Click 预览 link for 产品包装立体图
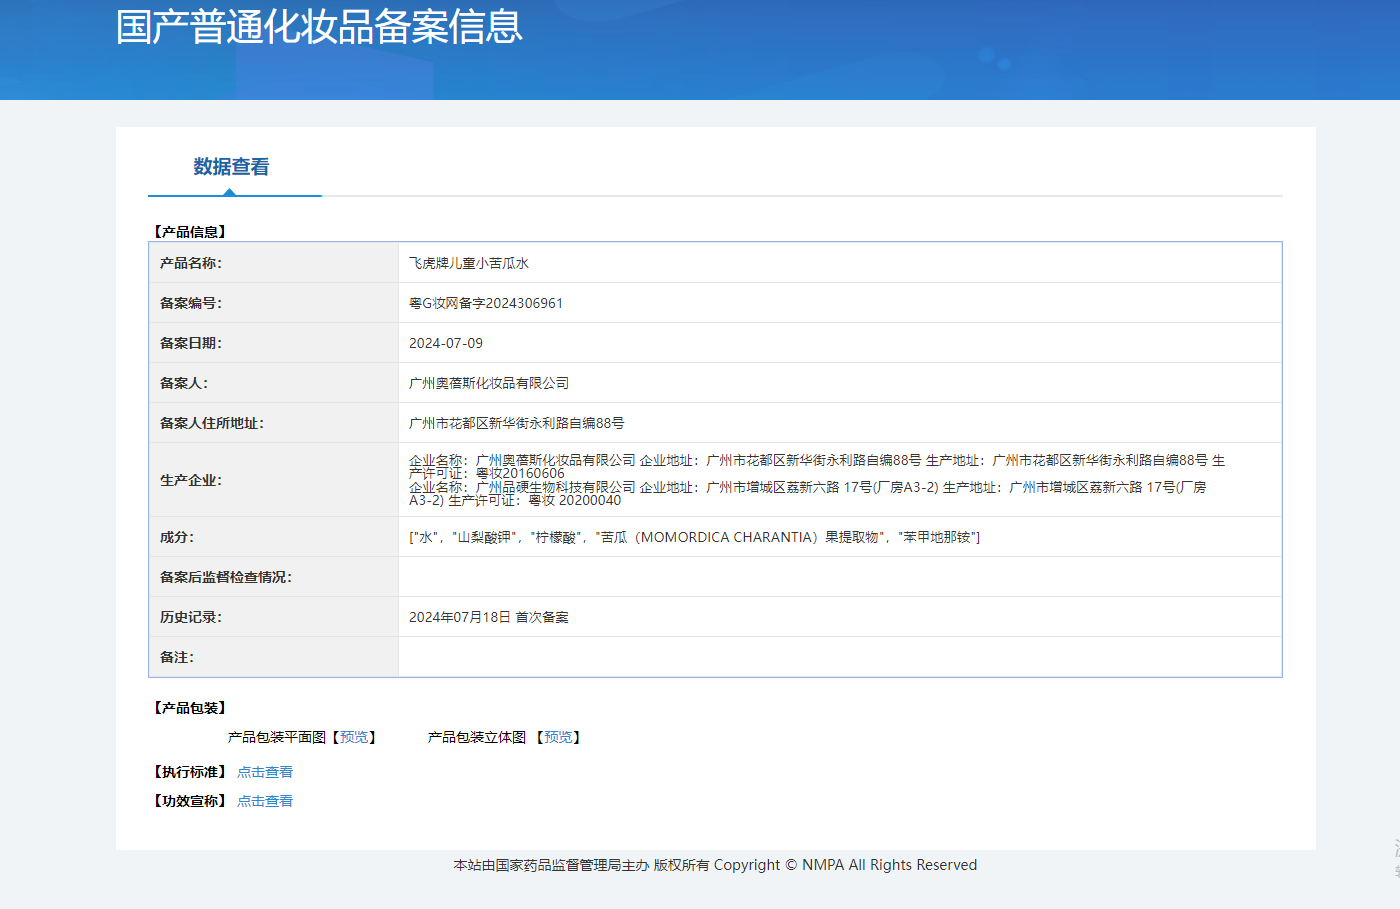This screenshot has height=909, width=1400. pyautogui.click(x=558, y=737)
